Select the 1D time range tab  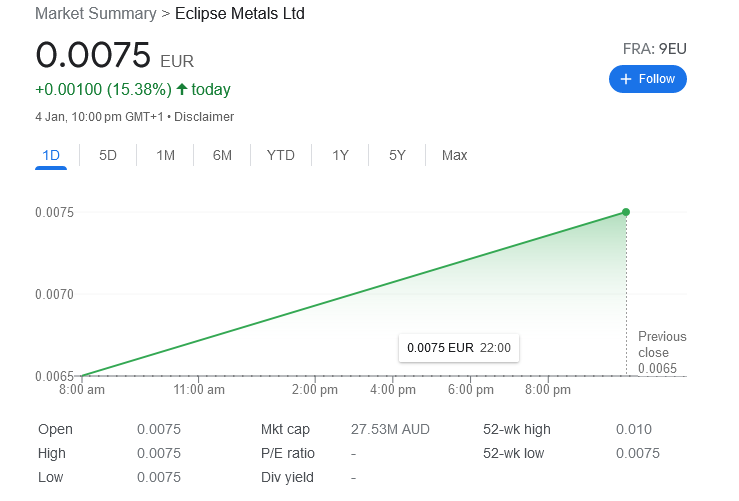point(51,156)
